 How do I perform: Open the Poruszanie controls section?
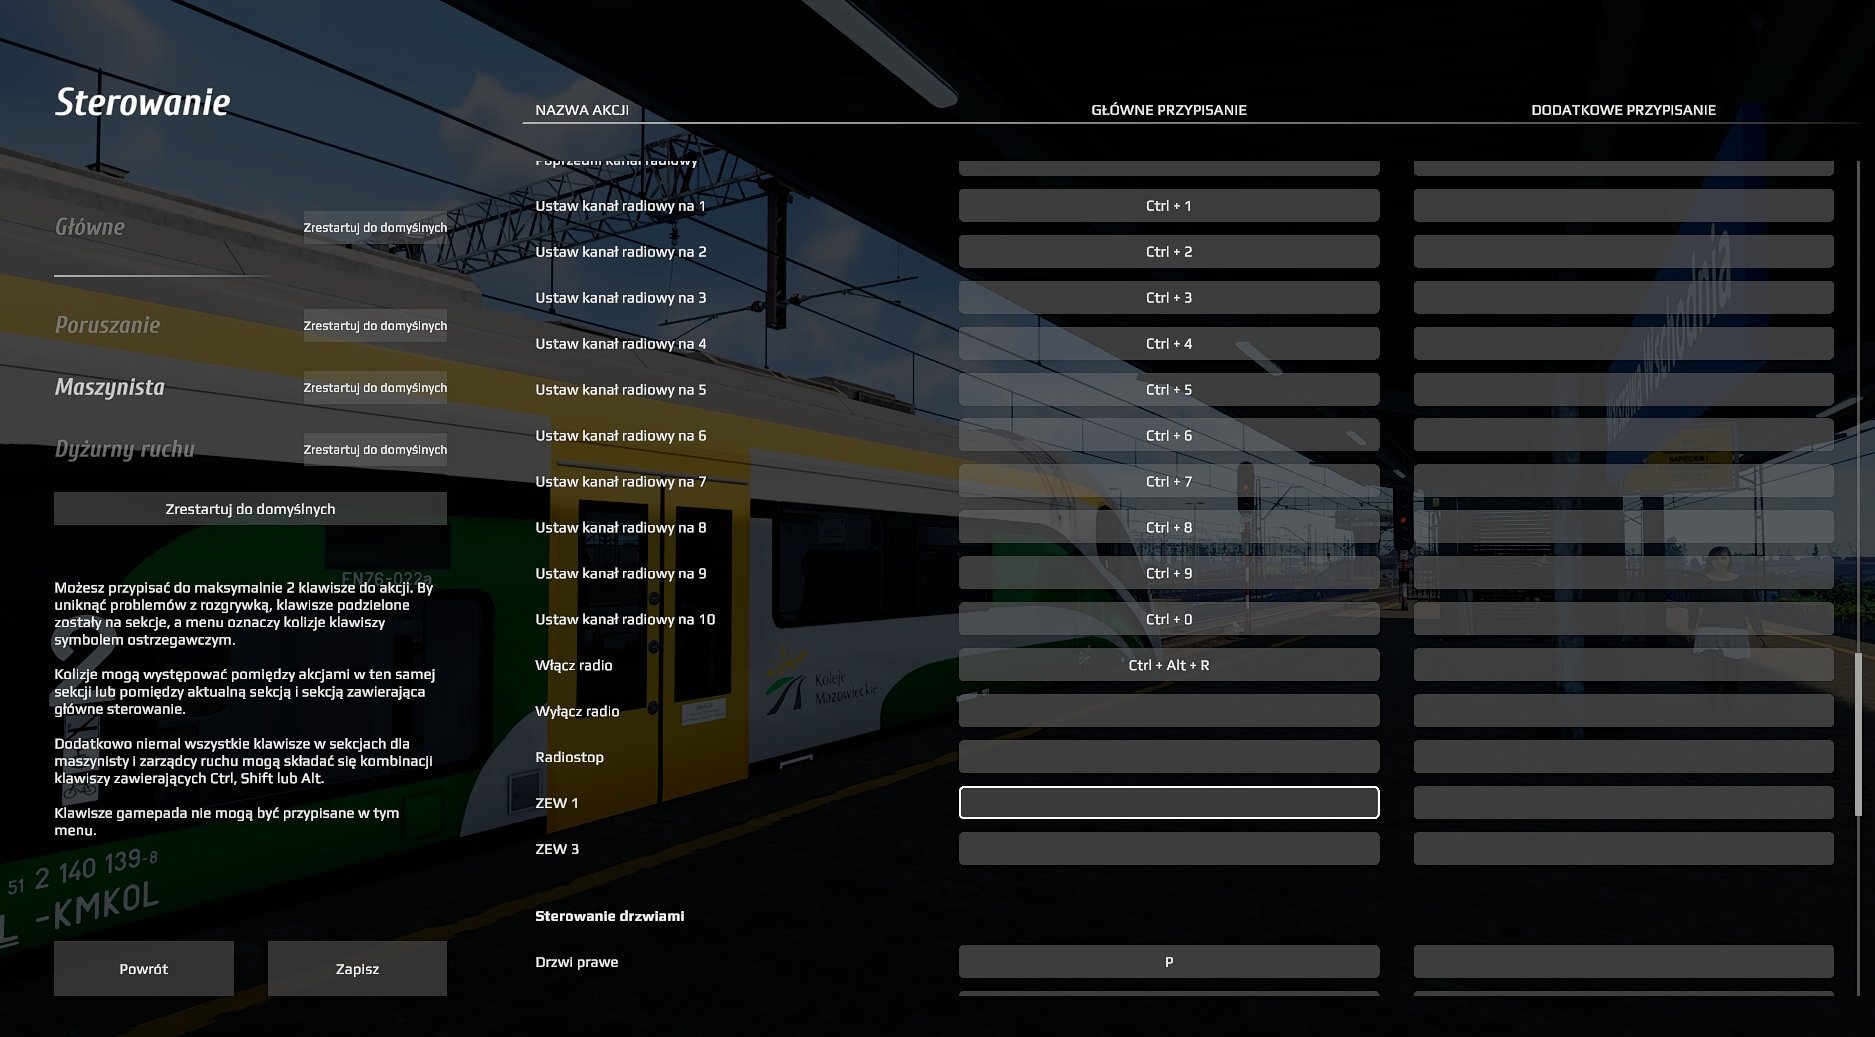pos(107,325)
